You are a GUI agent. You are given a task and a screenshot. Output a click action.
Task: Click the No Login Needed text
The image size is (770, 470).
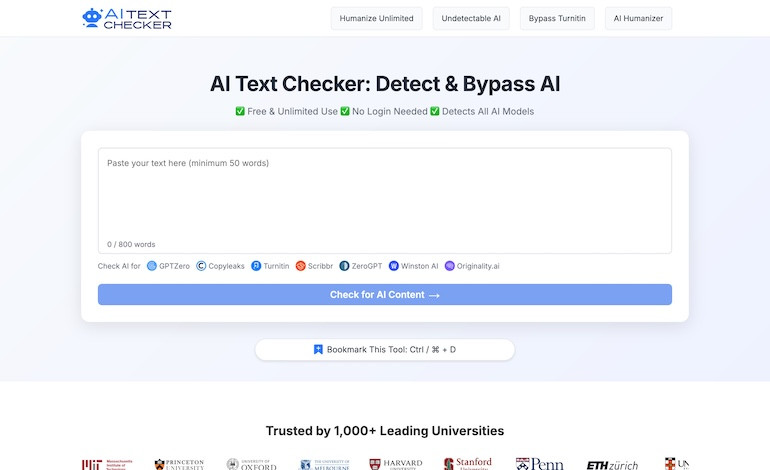[x=390, y=111]
